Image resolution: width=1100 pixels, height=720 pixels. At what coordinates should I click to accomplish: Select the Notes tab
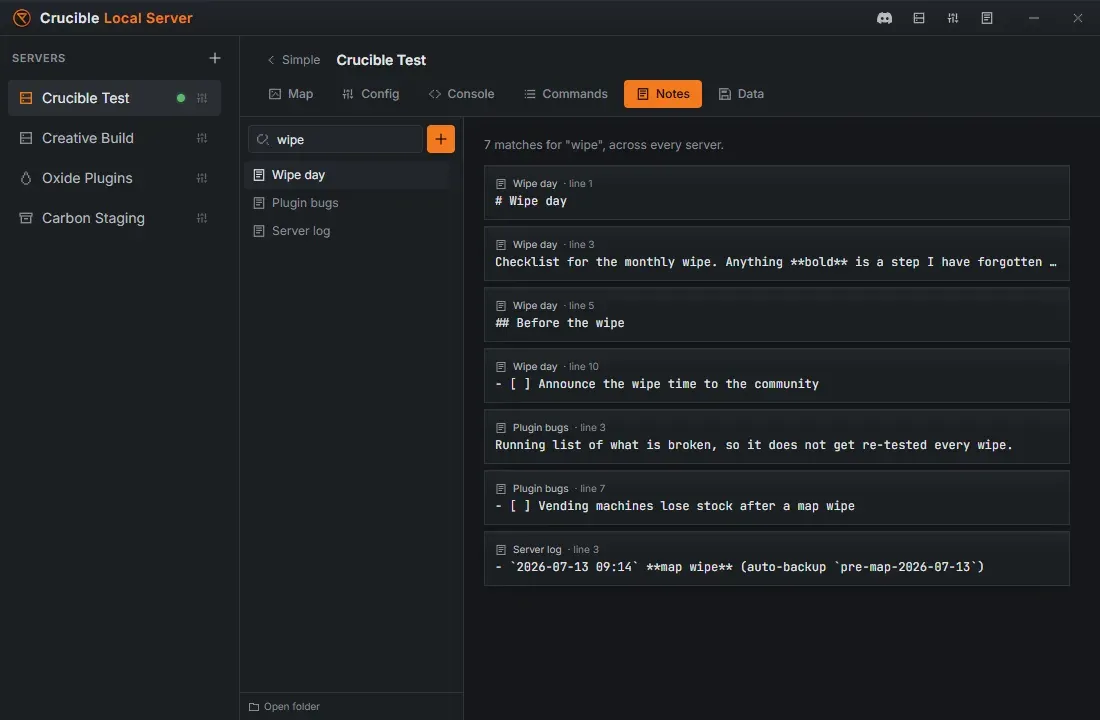(x=663, y=94)
